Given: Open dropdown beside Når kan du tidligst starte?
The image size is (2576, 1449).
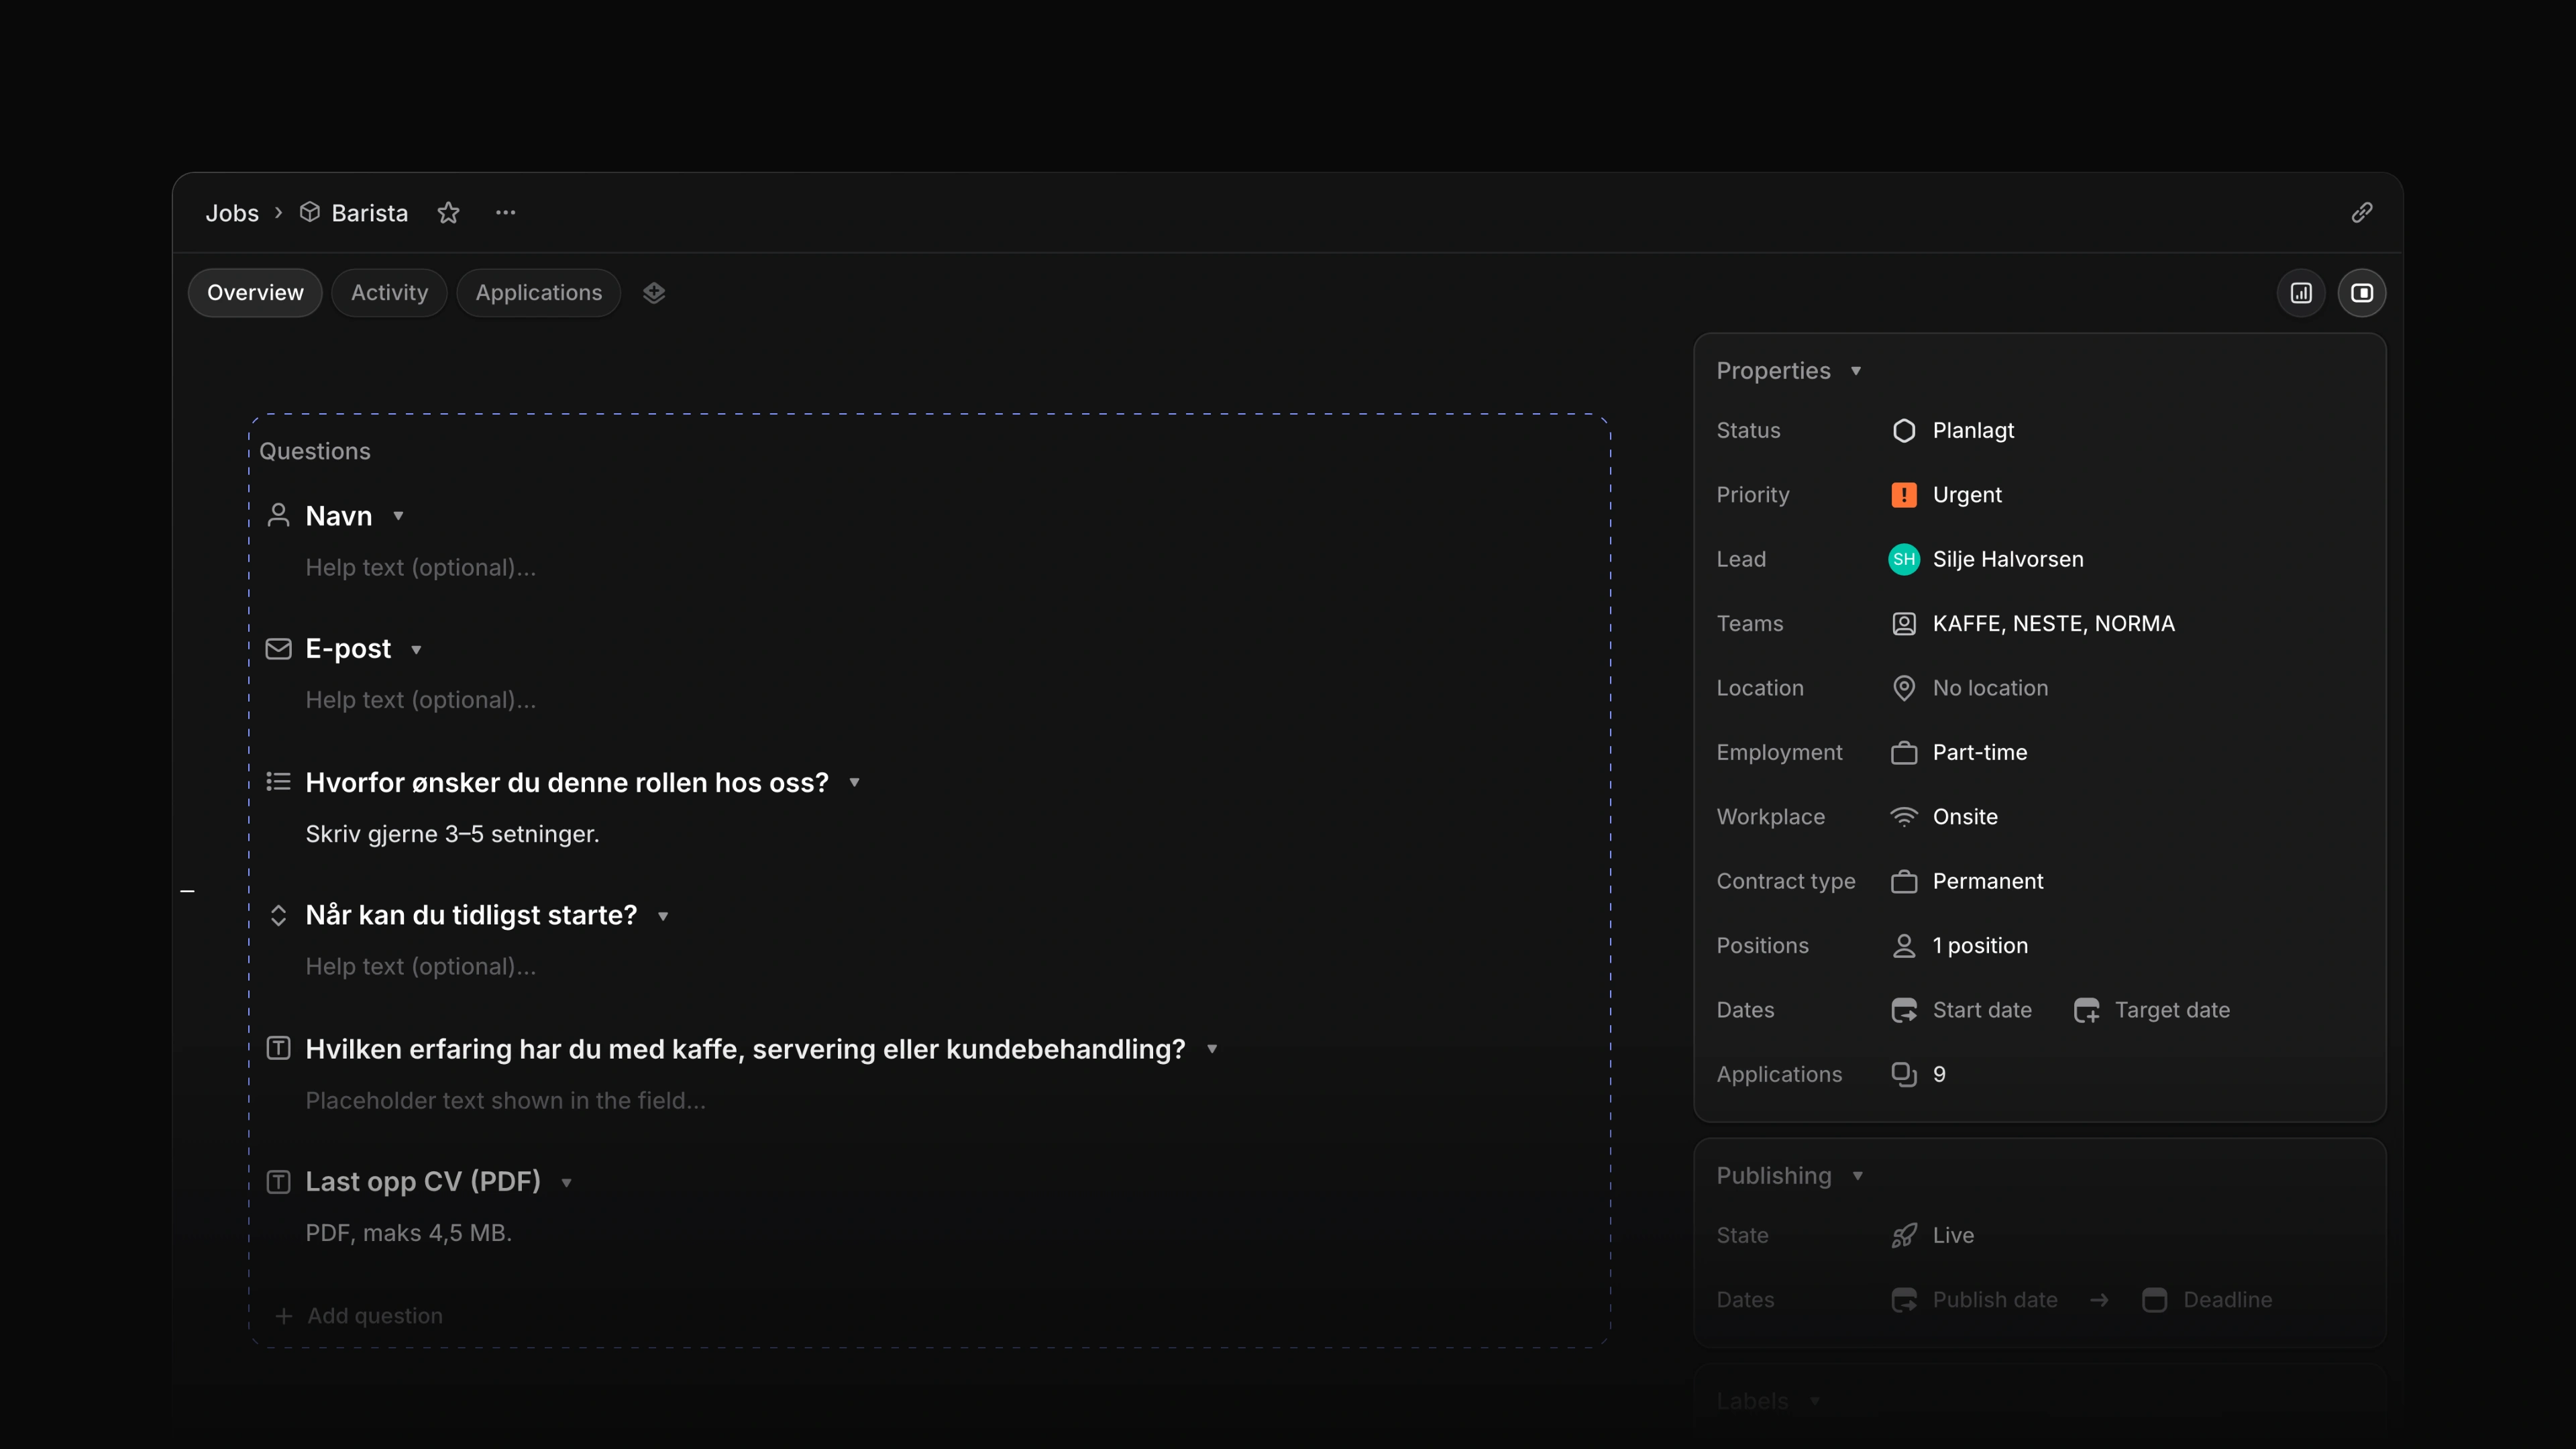Looking at the screenshot, I should (662, 916).
